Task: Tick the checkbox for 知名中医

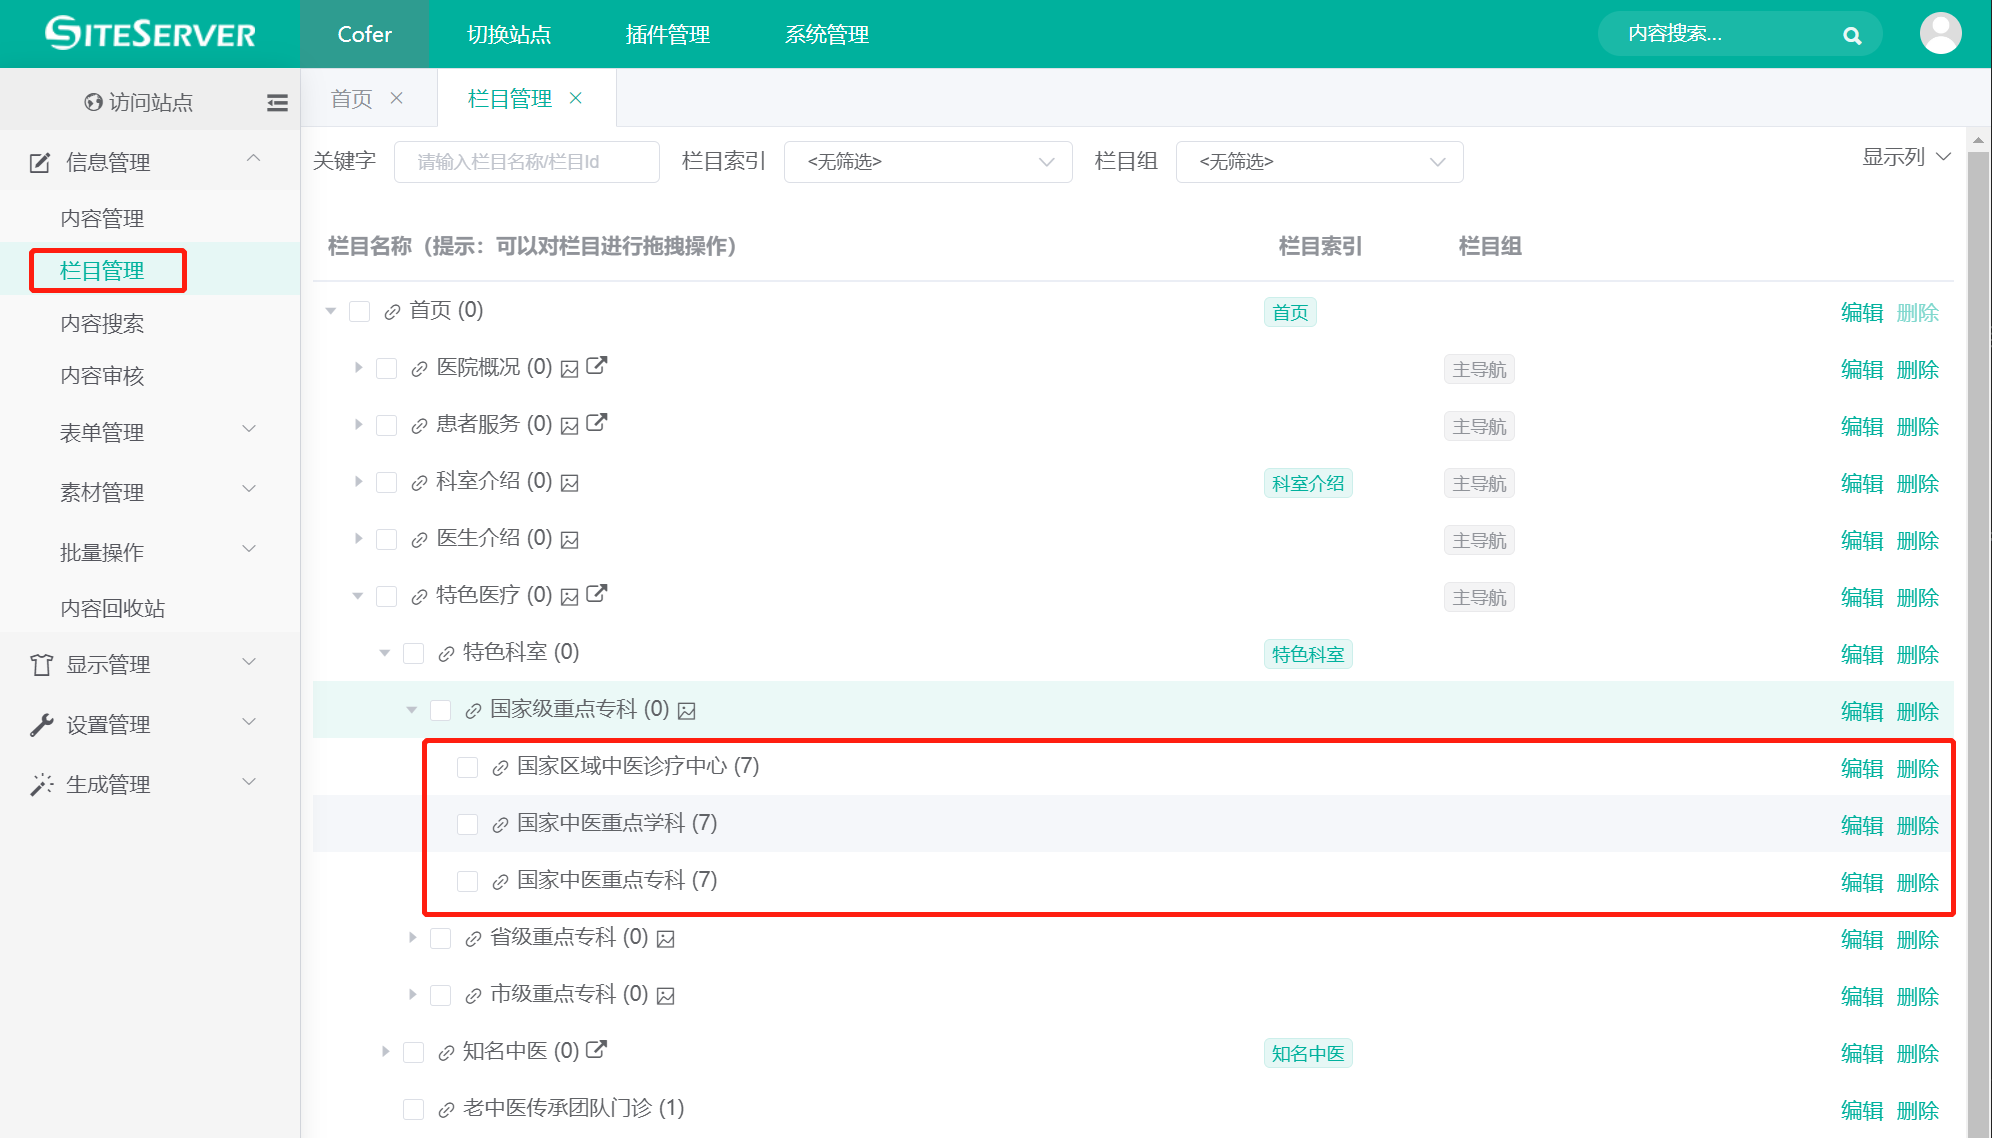Action: [x=414, y=1053]
